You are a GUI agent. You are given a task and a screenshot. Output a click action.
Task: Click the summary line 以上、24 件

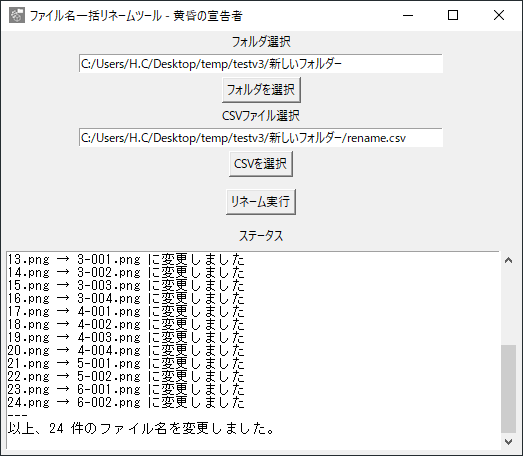pos(141,428)
